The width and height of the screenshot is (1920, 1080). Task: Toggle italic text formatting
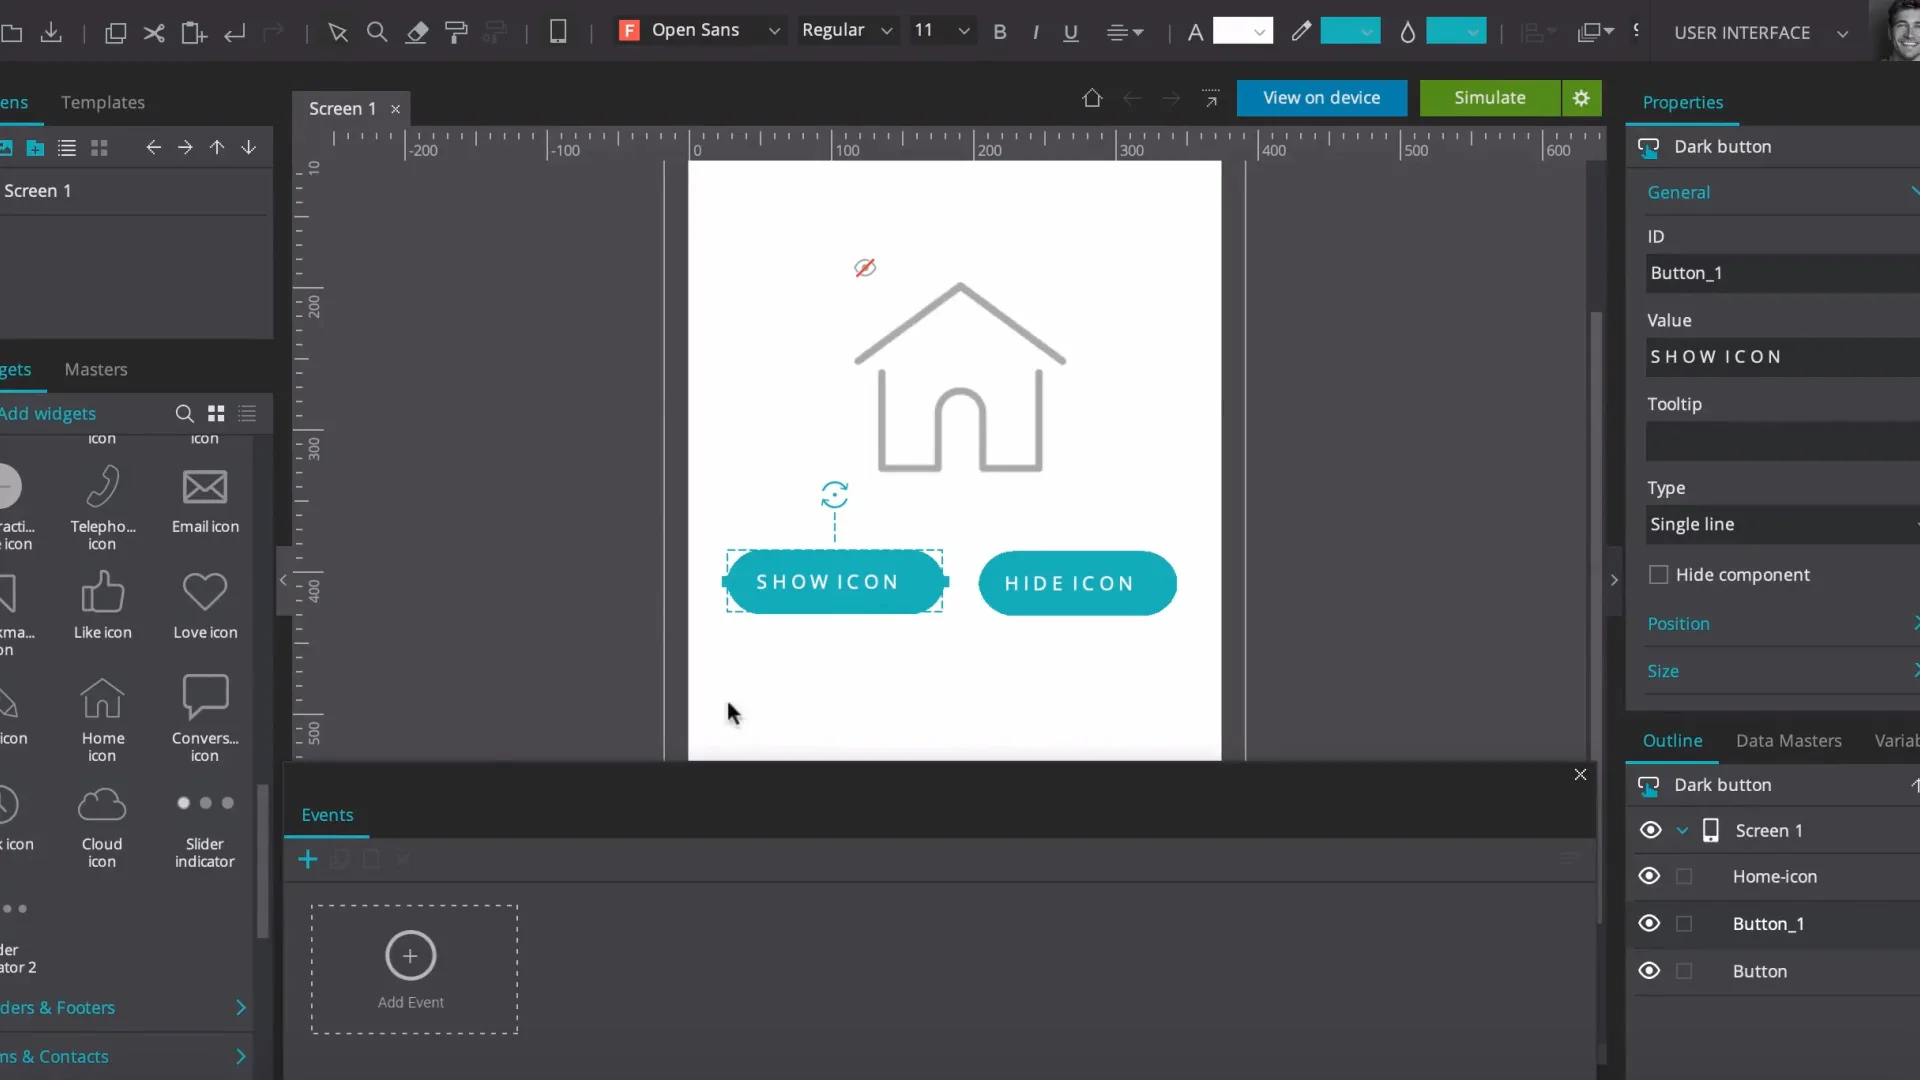pyautogui.click(x=1036, y=32)
